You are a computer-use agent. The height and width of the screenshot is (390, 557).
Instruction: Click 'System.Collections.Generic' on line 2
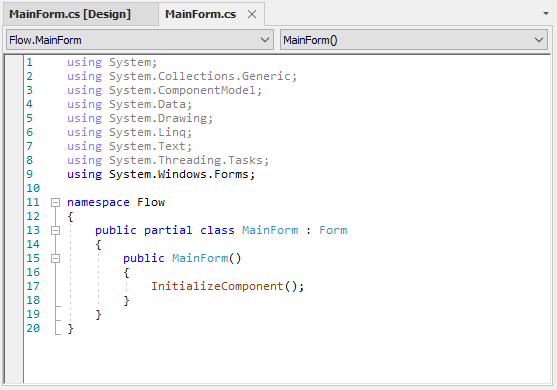[x=200, y=76]
